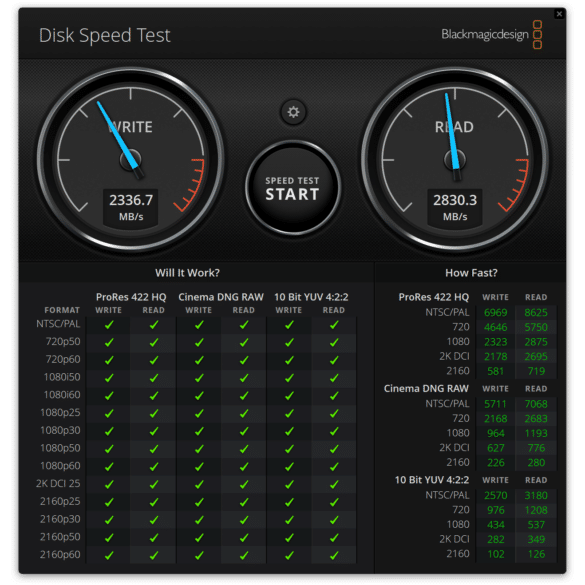Click 2K DCI 25 ProRes read checkmark
This screenshot has width=585, height=585.
tap(153, 484)
